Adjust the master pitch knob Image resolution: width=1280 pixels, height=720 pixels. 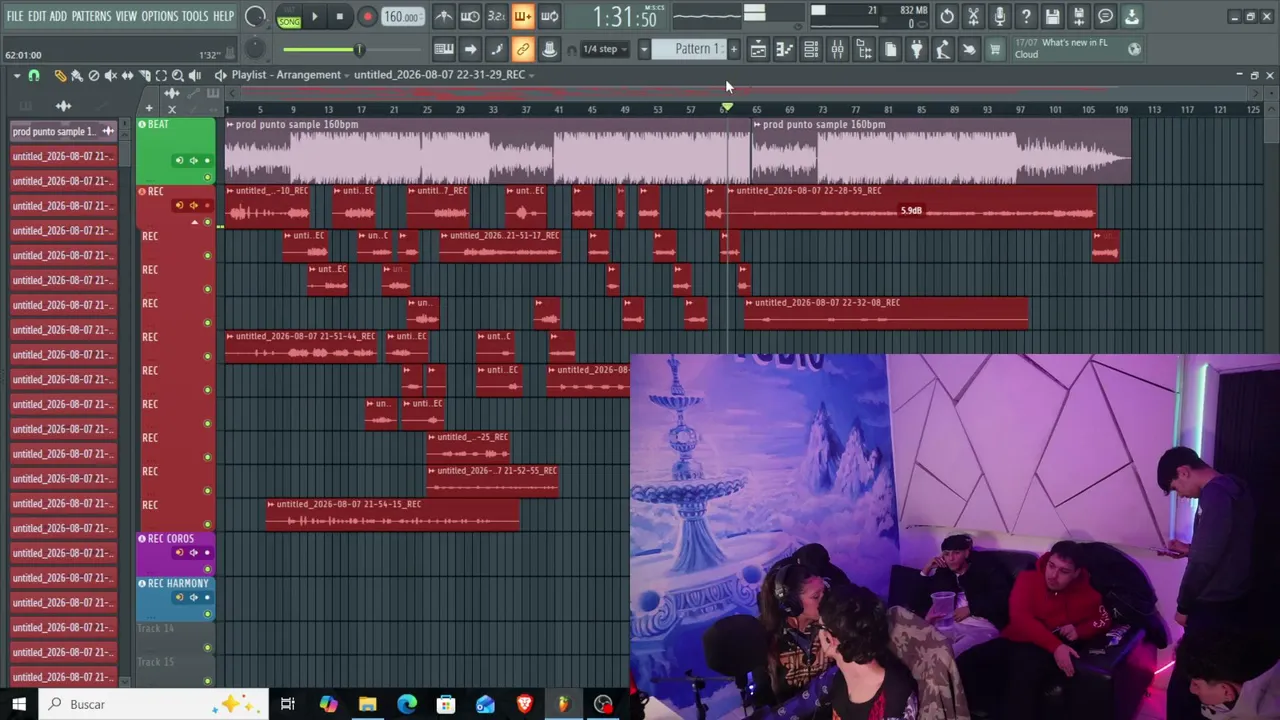click(255, 48)
